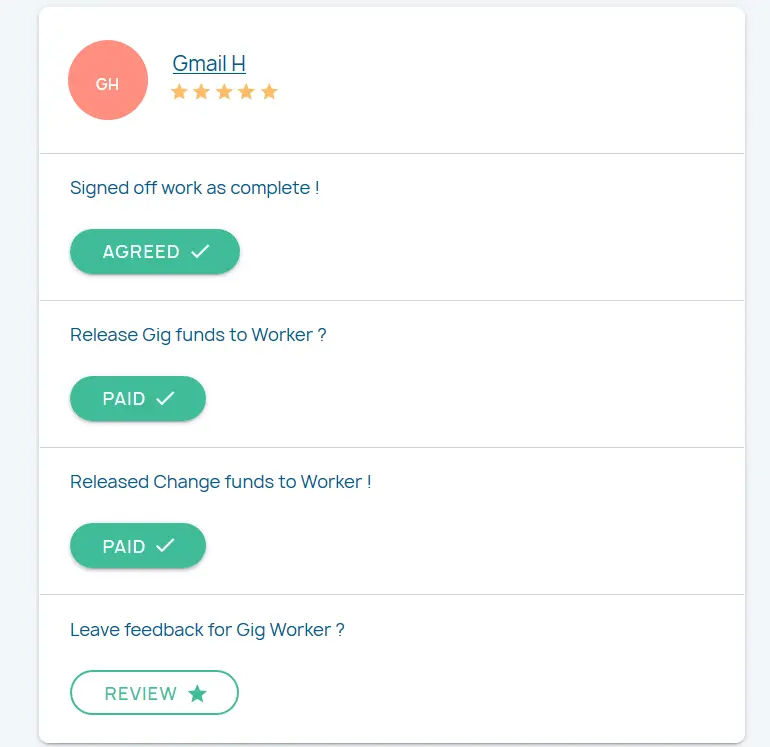This screenshot has height=747, width=770.
Task: Click the word AGREED on the green button
Action: [141, 252]
